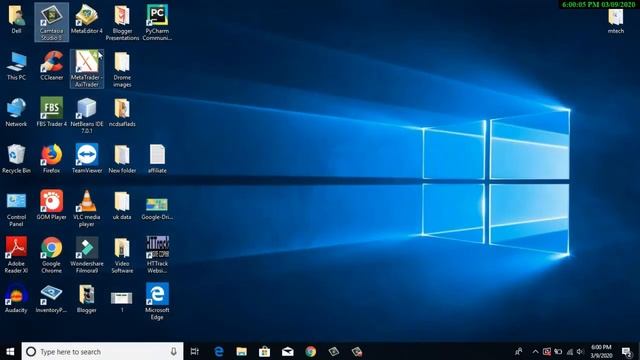Click the uk data folder
The height and width of the screenshot is (360, 640).
click(122, 205)
